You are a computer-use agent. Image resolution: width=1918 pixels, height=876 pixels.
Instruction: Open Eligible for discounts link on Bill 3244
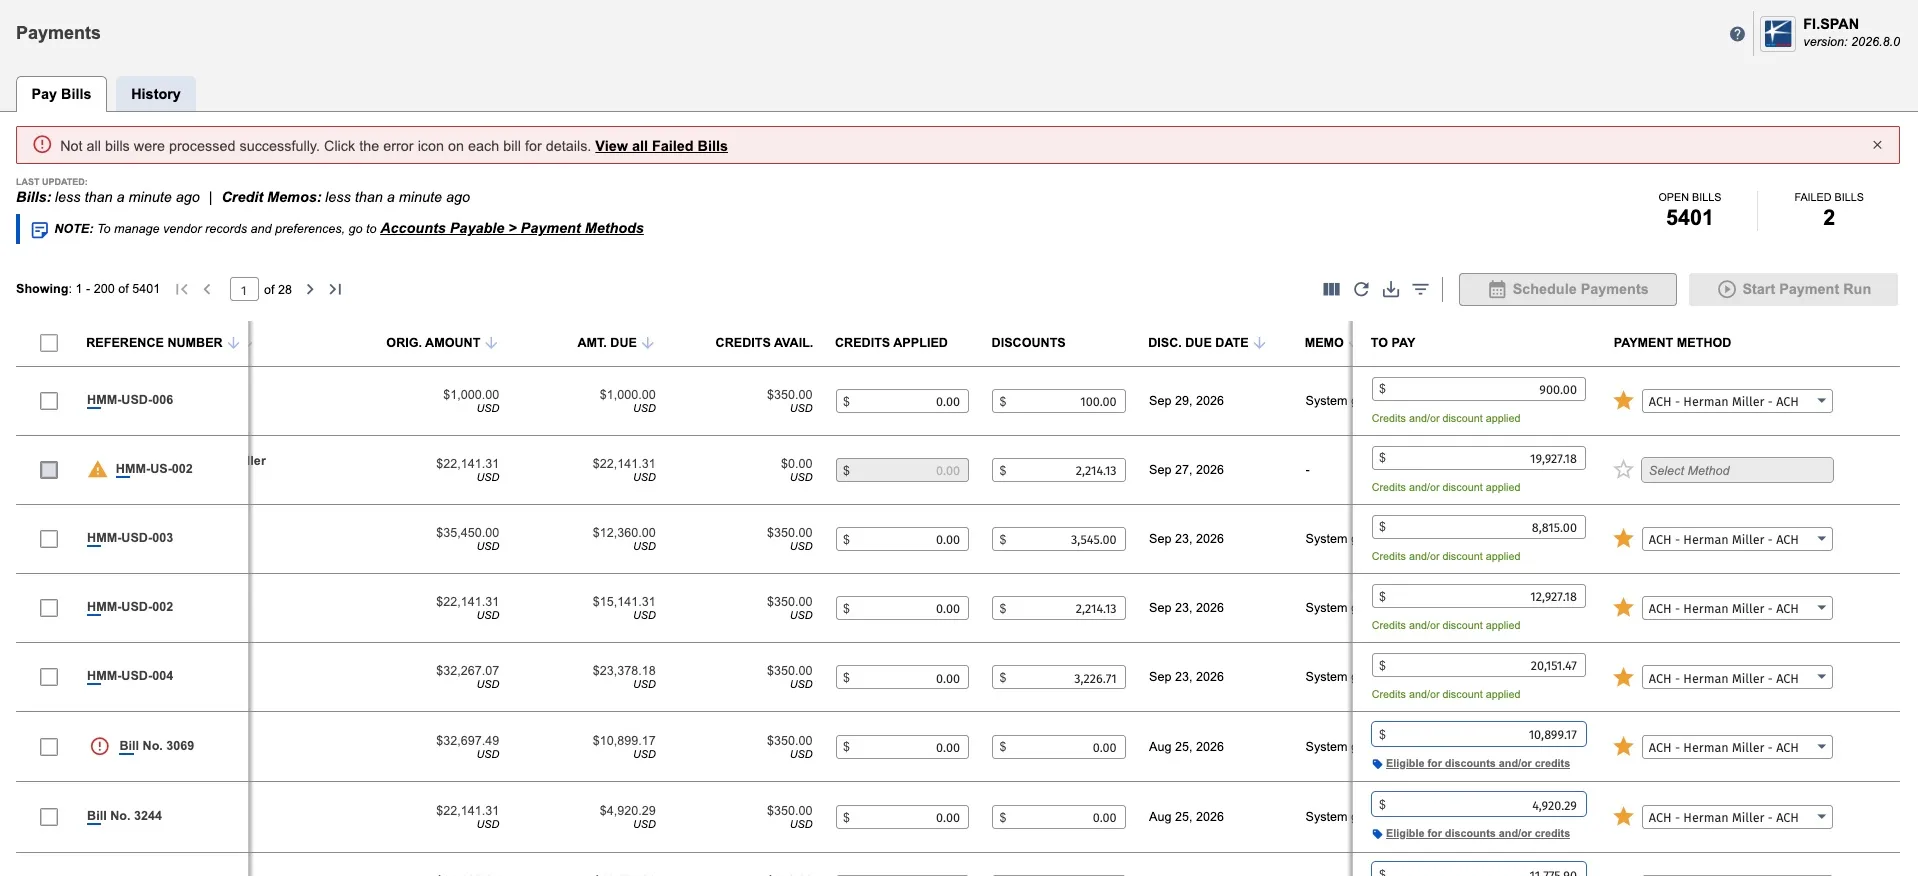(1477, 834)
